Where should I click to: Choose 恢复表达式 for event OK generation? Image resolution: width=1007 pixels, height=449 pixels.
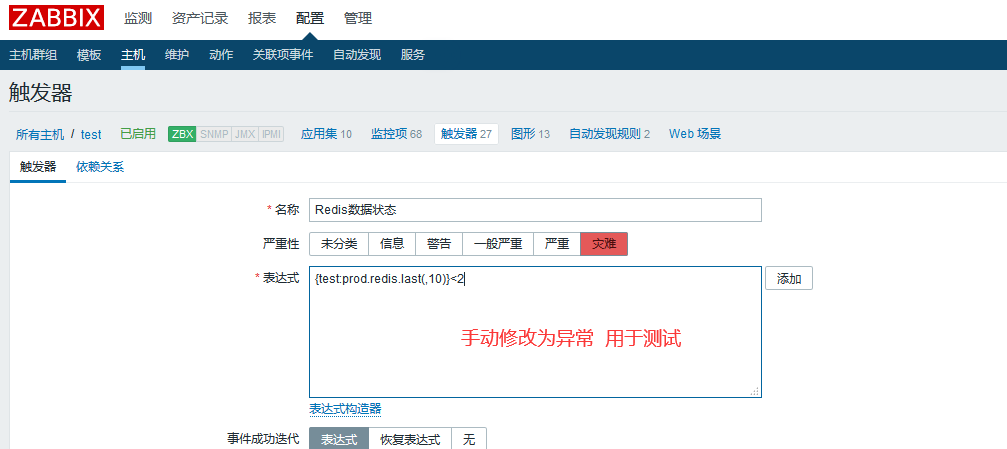coord(410,439)
